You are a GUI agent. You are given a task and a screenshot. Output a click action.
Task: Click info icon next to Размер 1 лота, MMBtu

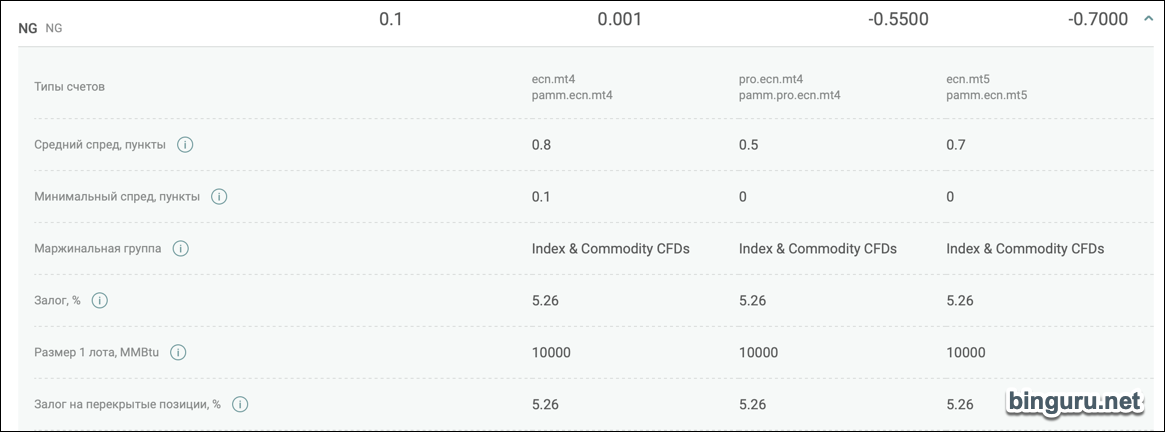point(178,353)
